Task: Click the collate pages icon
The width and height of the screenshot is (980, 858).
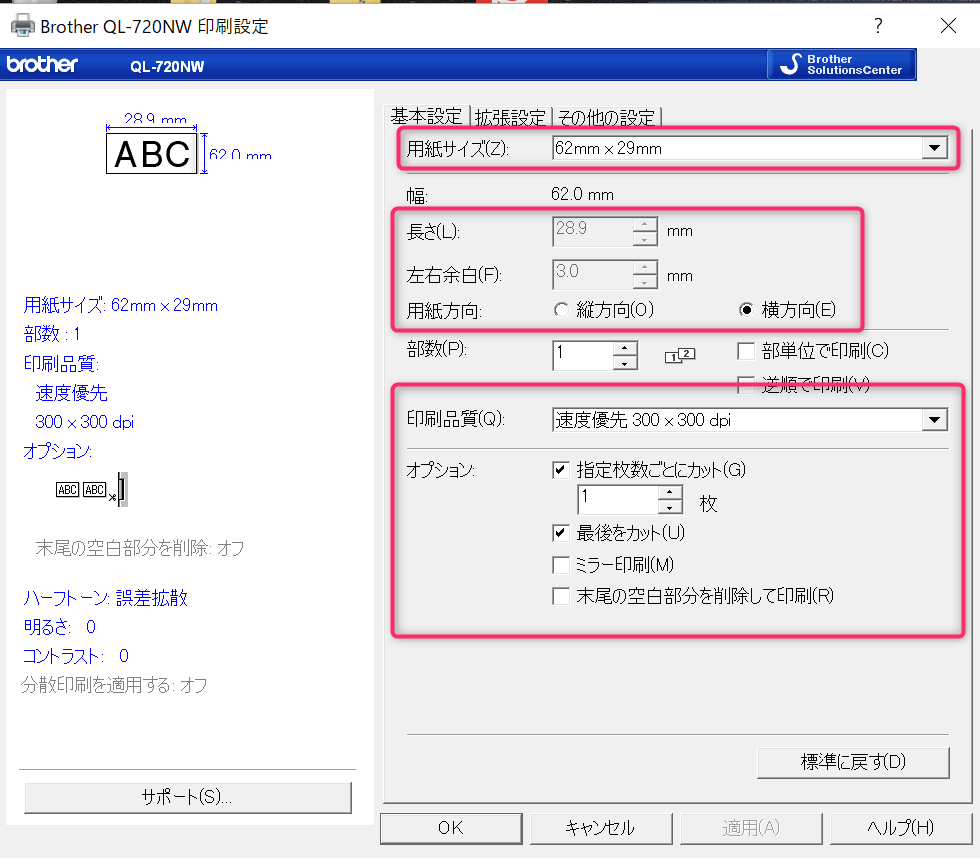Action: click(679, 355)
